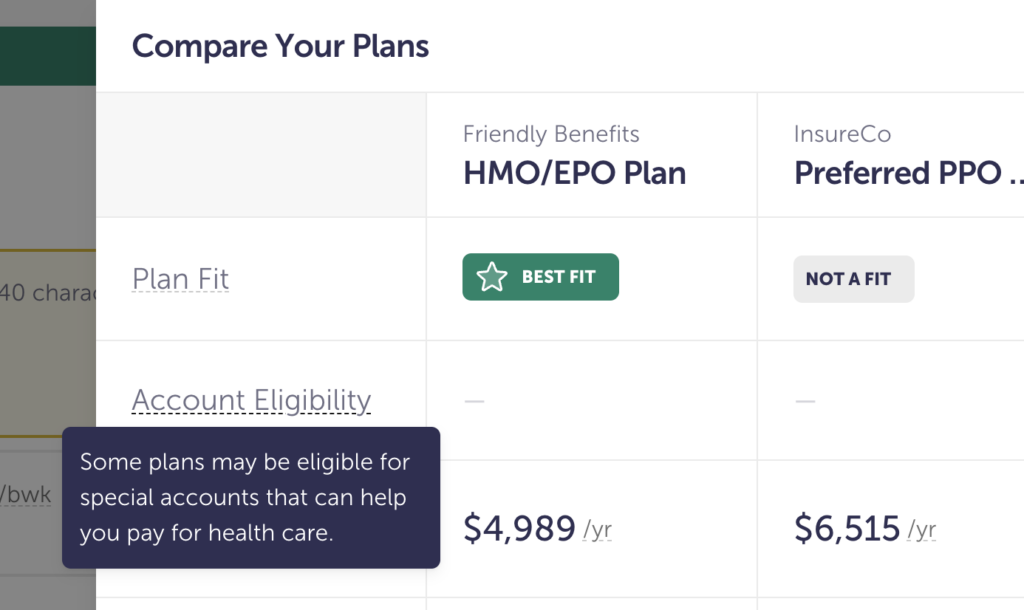Click the $4,989 yearly cost amount
This screenshot has height=610, width=1024.
(519, 528)
